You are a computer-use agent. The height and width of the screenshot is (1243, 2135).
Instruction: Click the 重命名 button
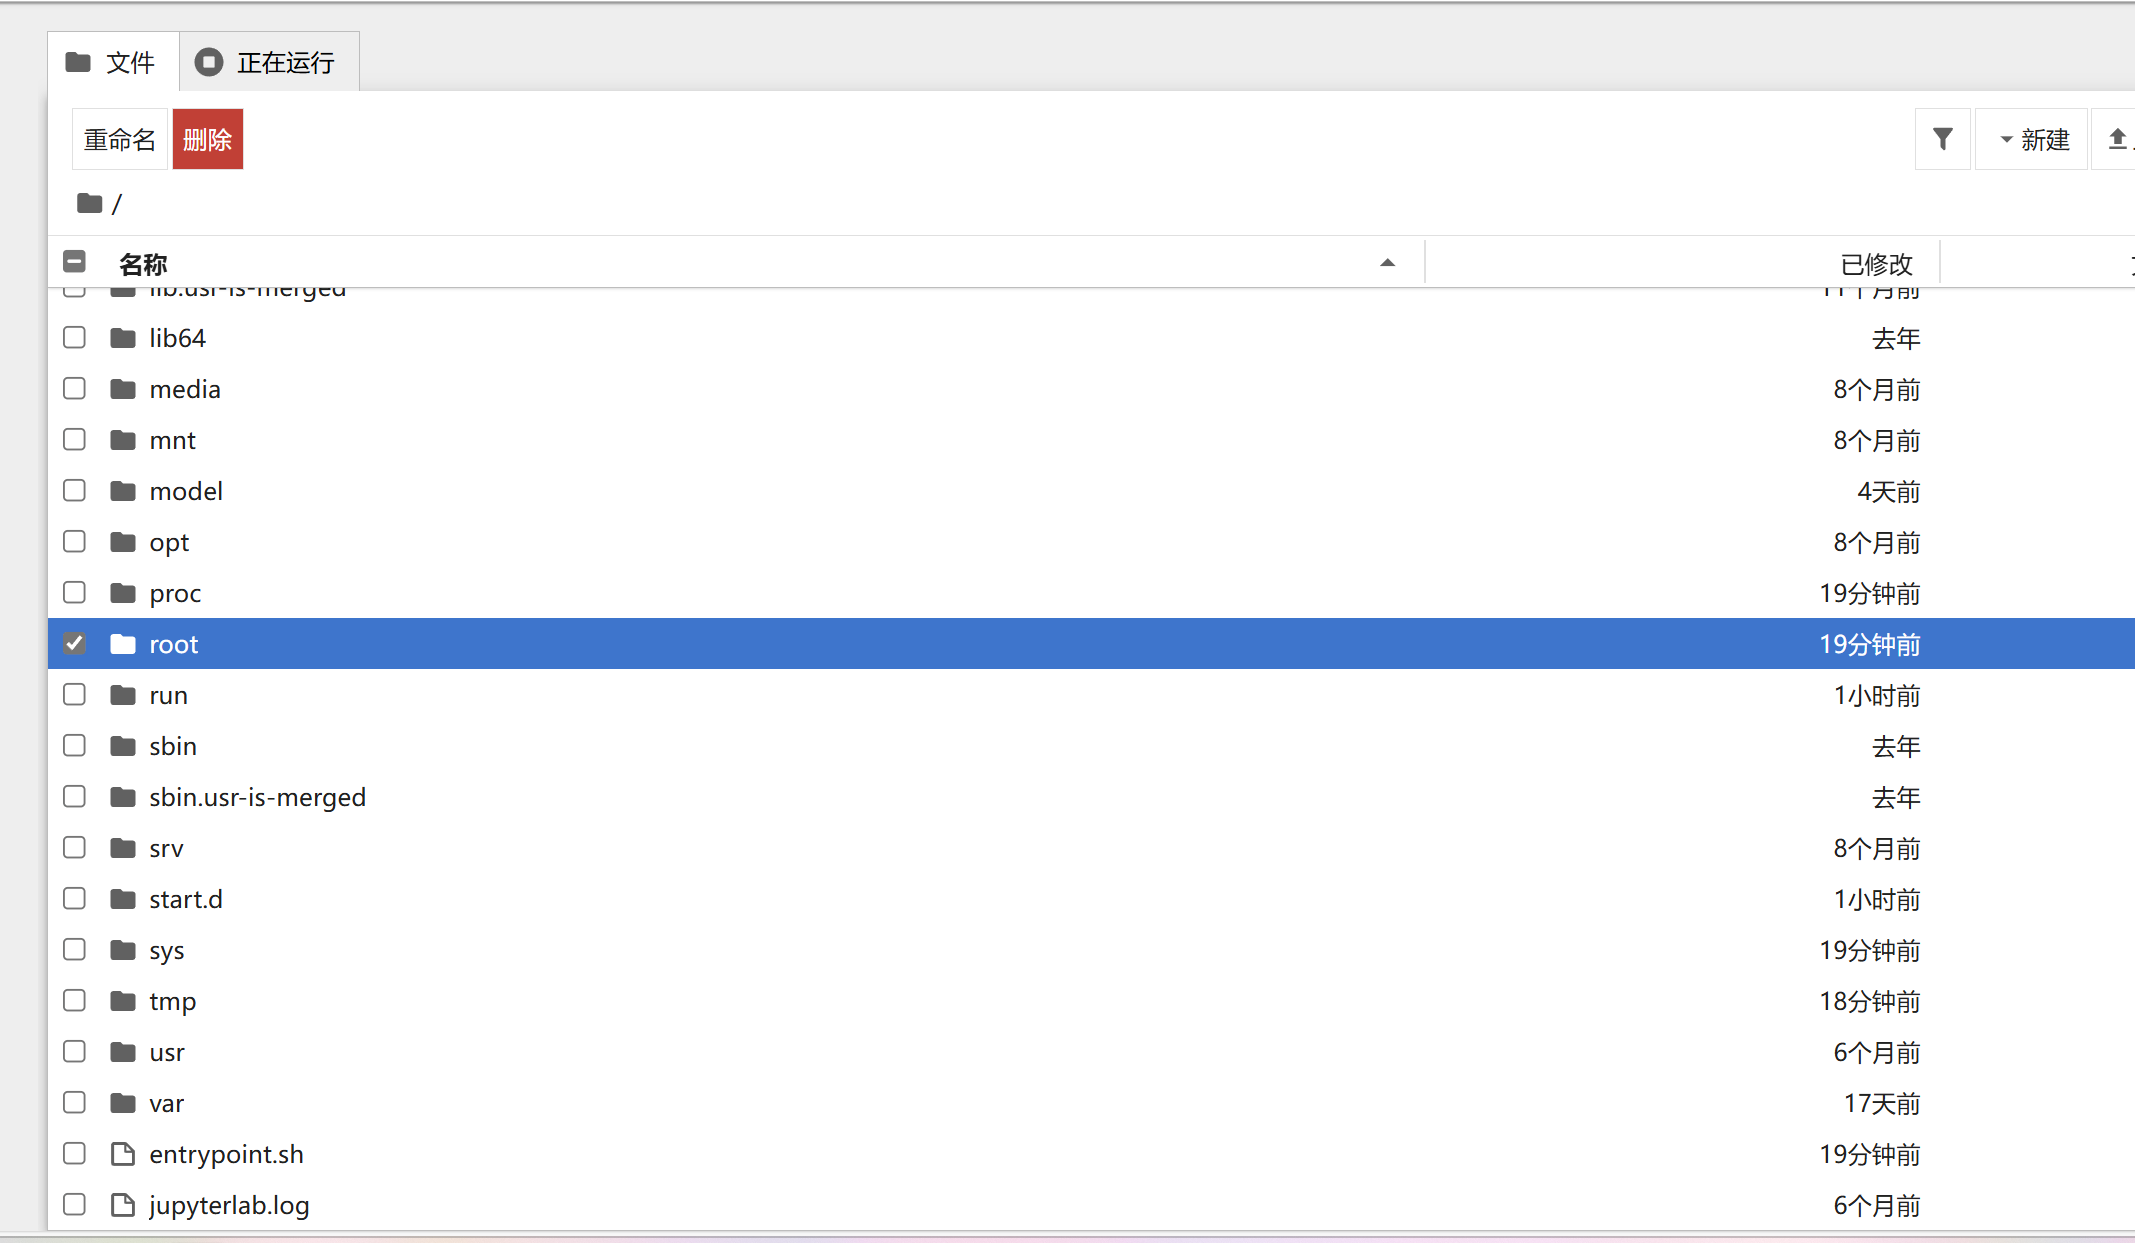[x=120, y=139]
